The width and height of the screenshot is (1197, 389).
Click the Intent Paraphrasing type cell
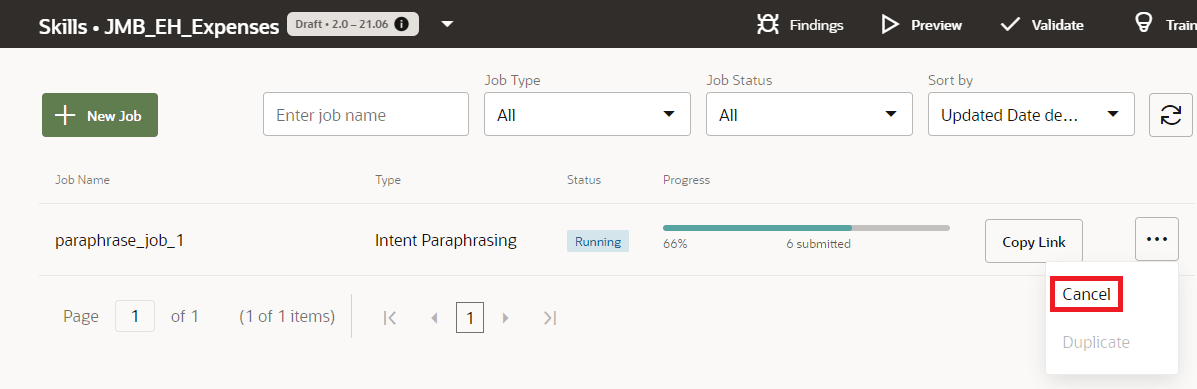(x=446, y=241)
